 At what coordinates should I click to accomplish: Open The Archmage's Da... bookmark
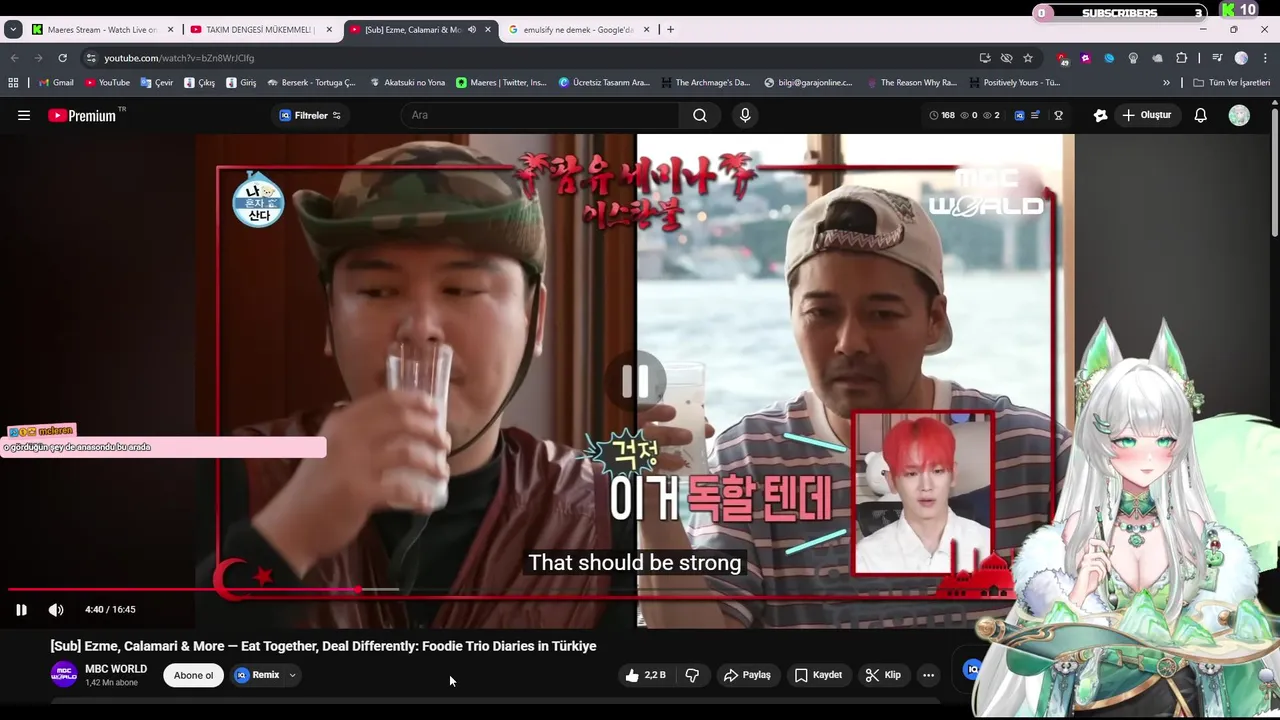pyautogui.click(x=704, y=83)
